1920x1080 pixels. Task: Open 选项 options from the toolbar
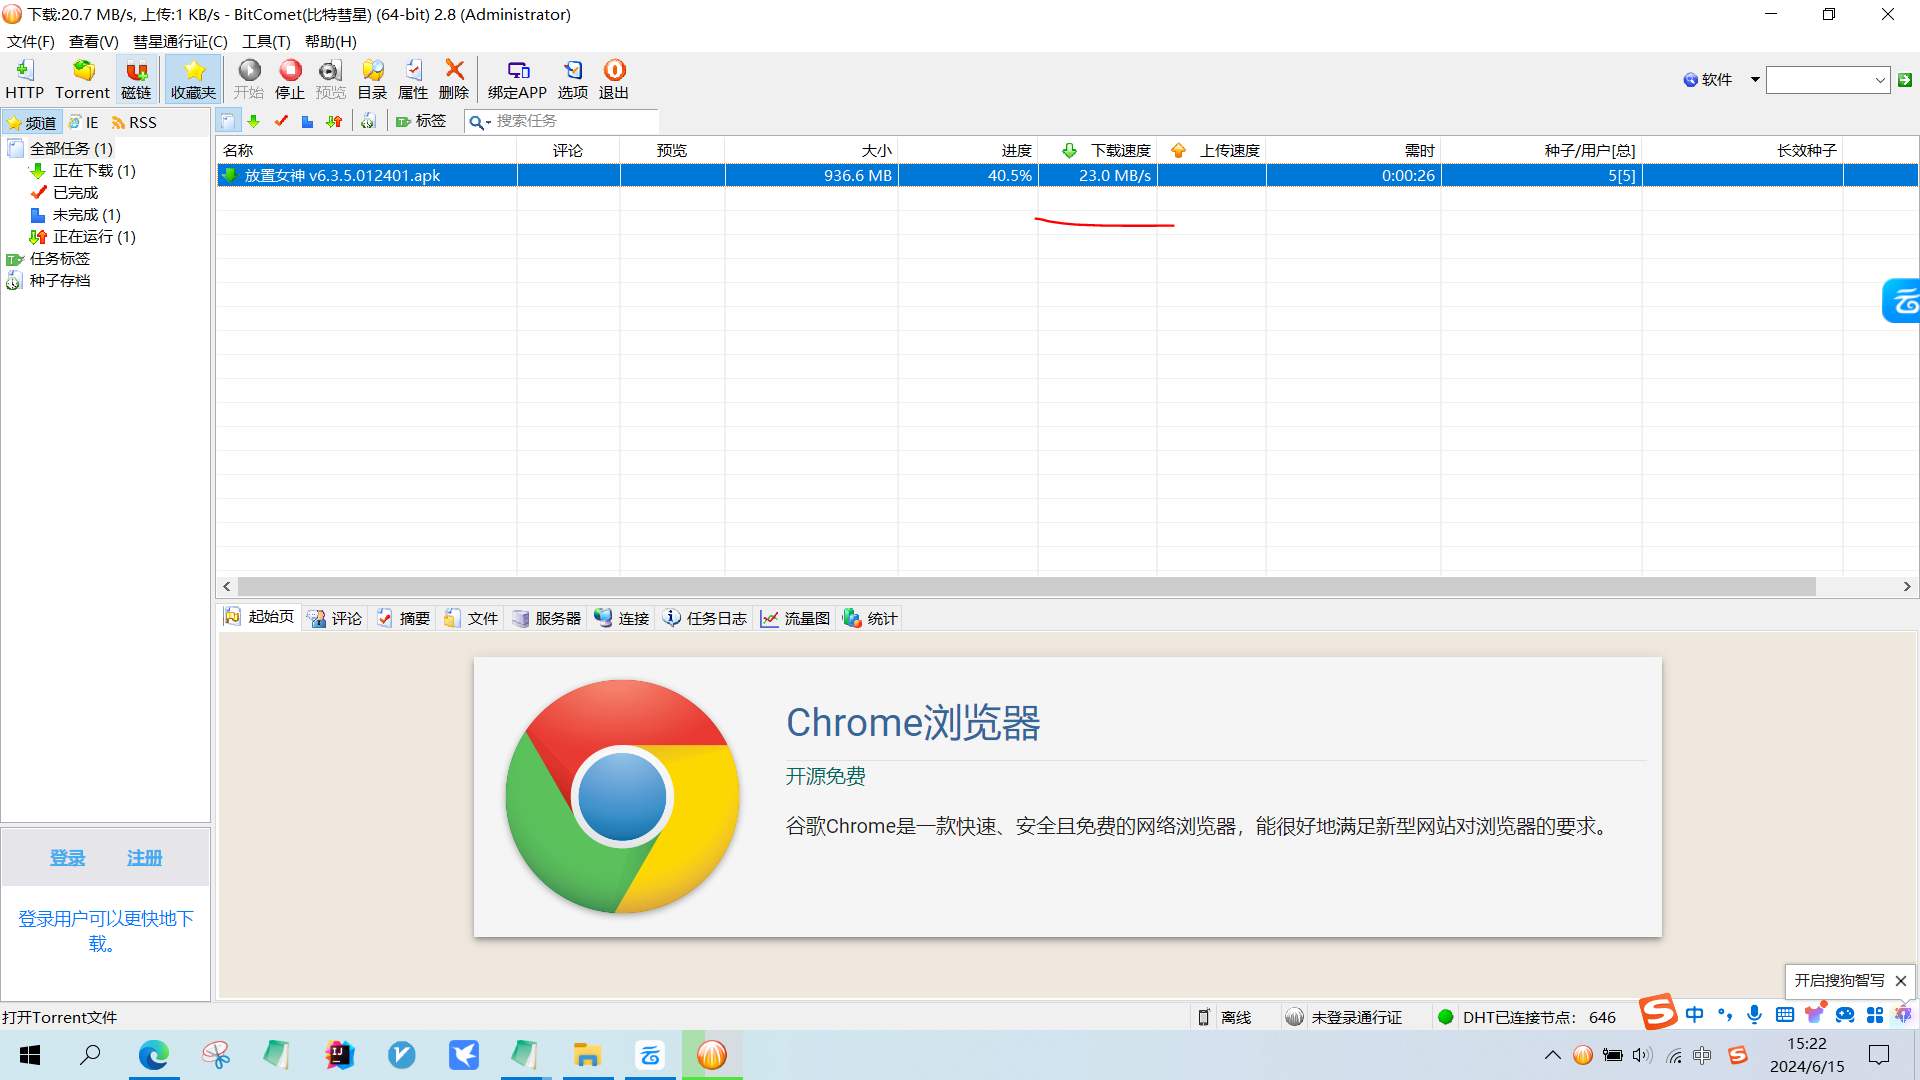[573, 79]
